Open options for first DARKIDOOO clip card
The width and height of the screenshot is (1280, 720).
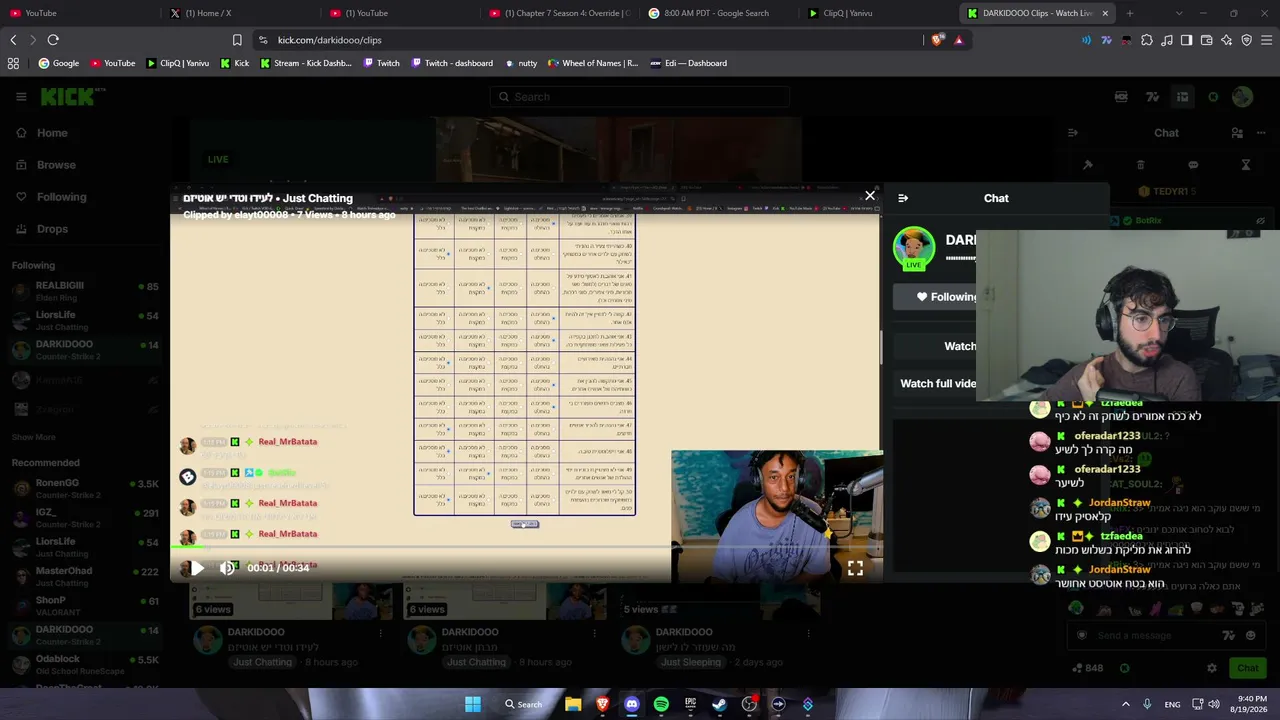point(380,633)
